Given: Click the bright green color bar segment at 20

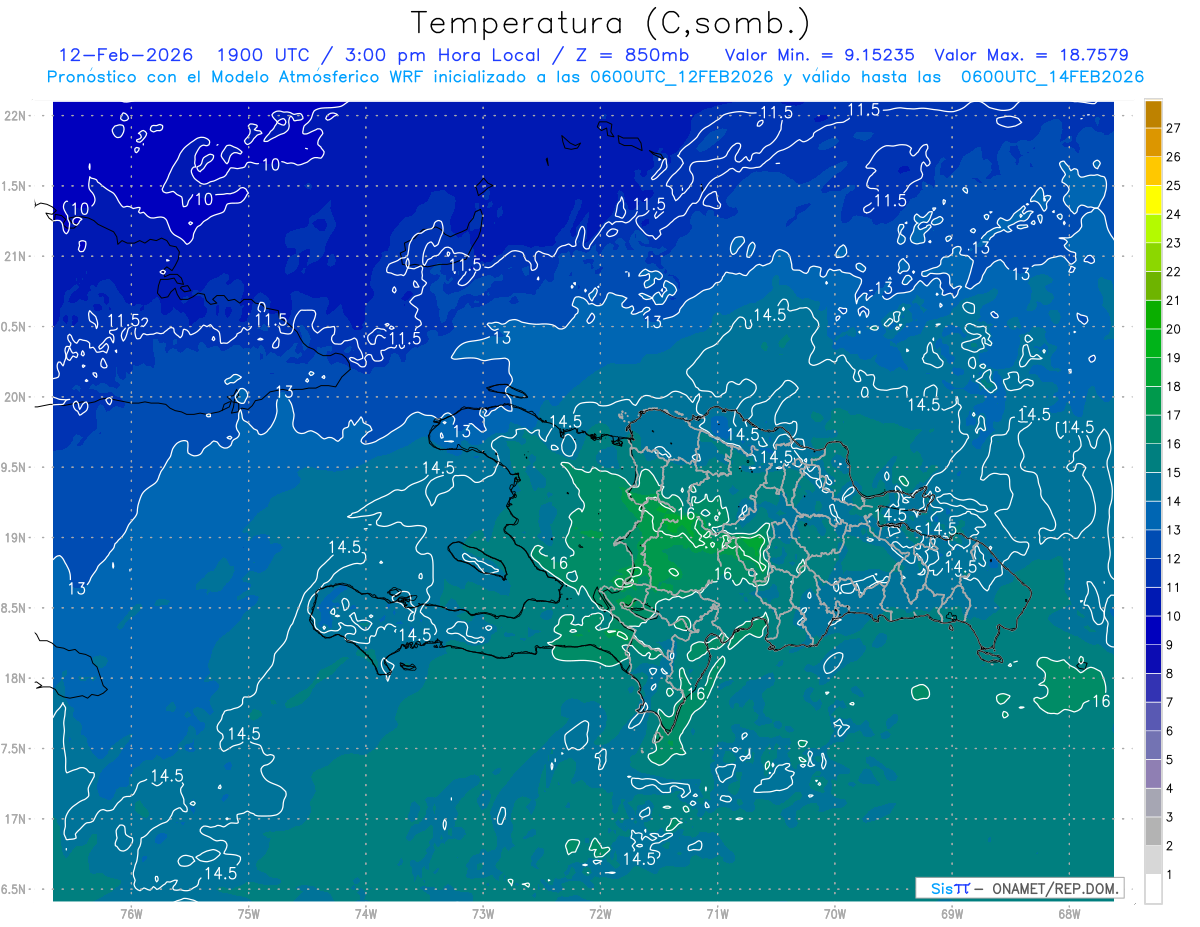Looking at the screenshot, I should pos(1153,315).
